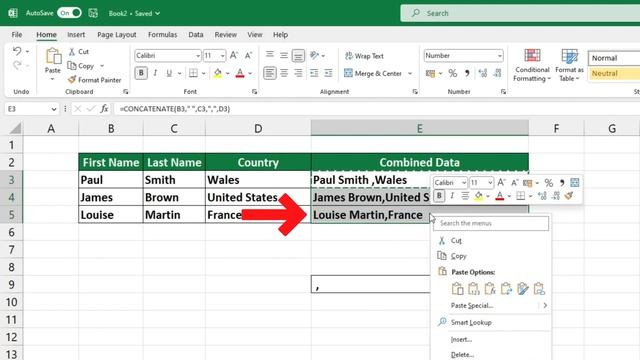Click the Borders icon in ribbon

click(x=193, y=73)
